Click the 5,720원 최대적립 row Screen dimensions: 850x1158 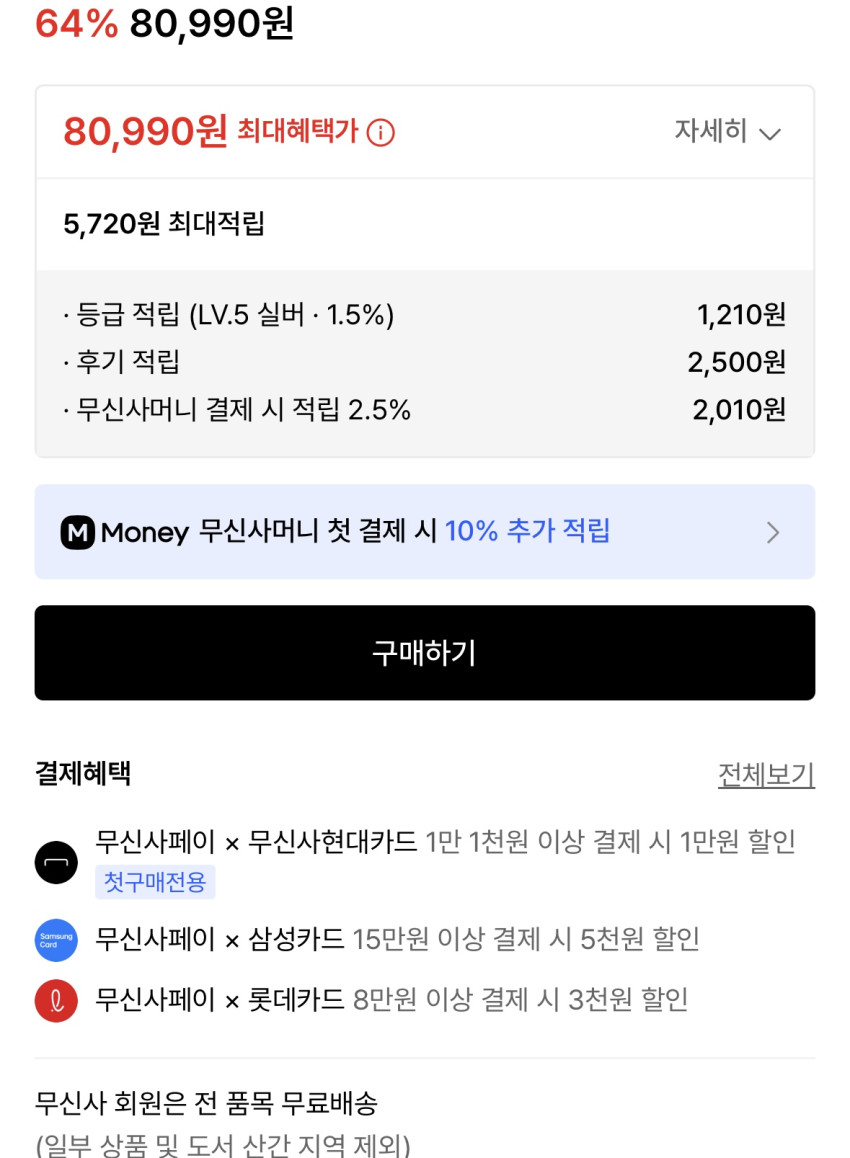click(x=164, y=224)
